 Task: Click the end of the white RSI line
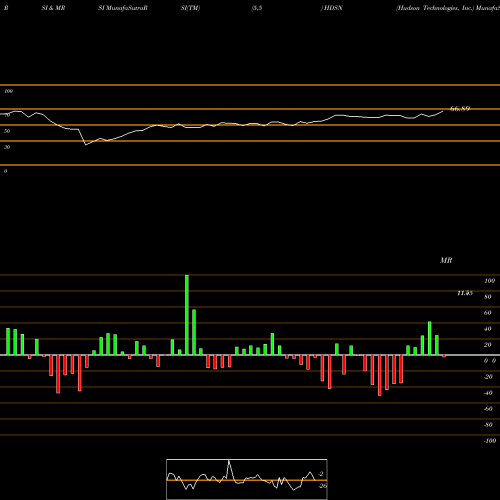tap(443, 111)
